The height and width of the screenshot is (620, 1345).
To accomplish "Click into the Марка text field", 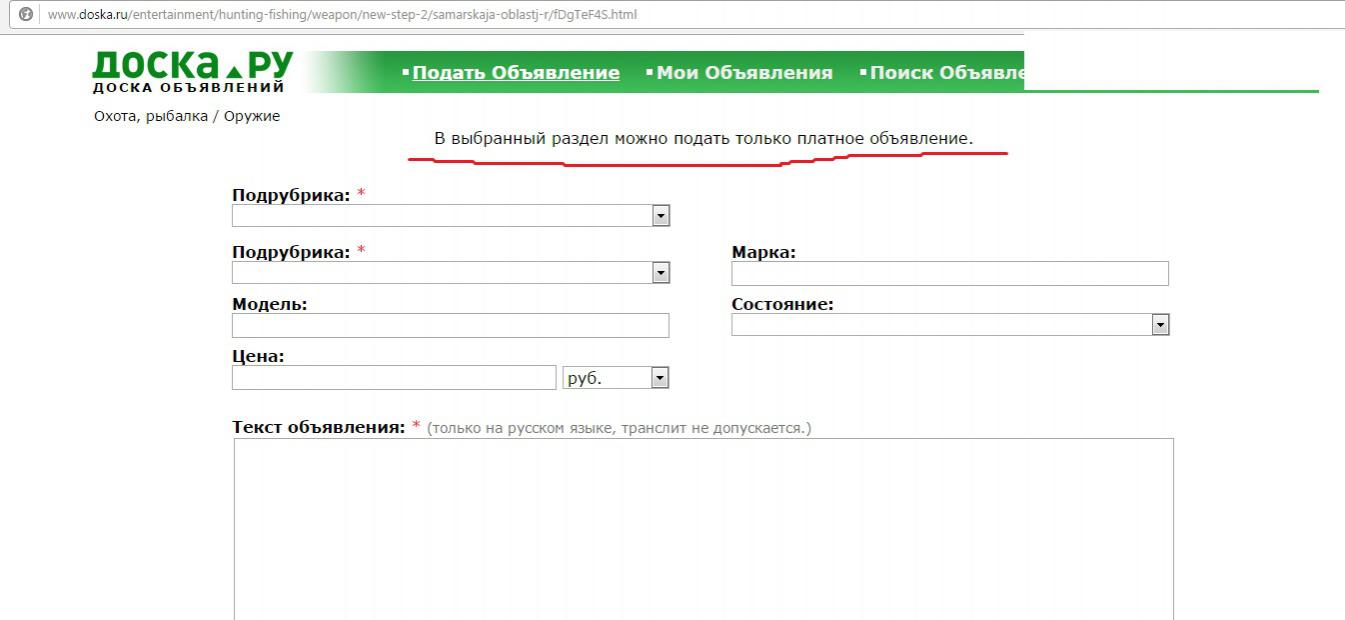I will 949,274.
